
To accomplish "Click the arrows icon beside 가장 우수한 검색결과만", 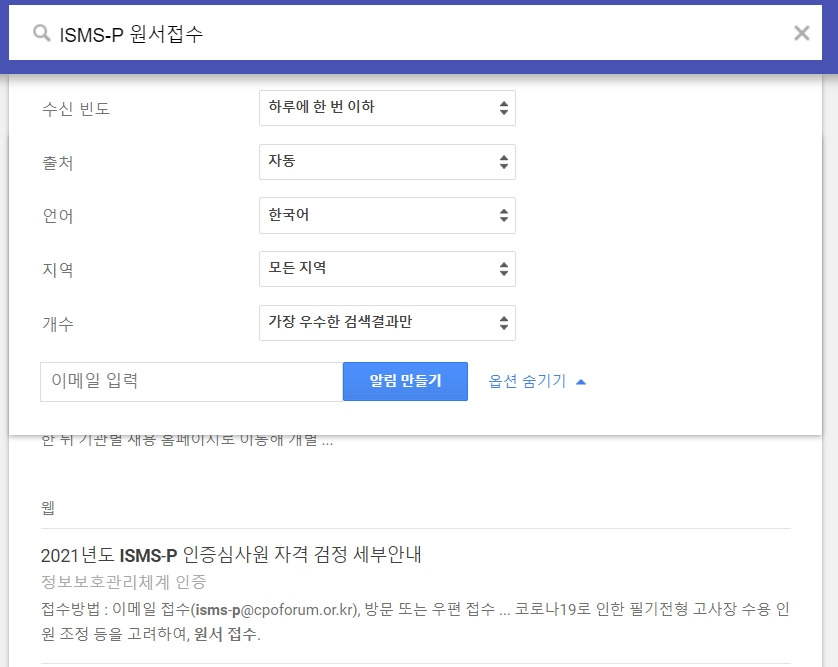I will click(x=504, y=322).
